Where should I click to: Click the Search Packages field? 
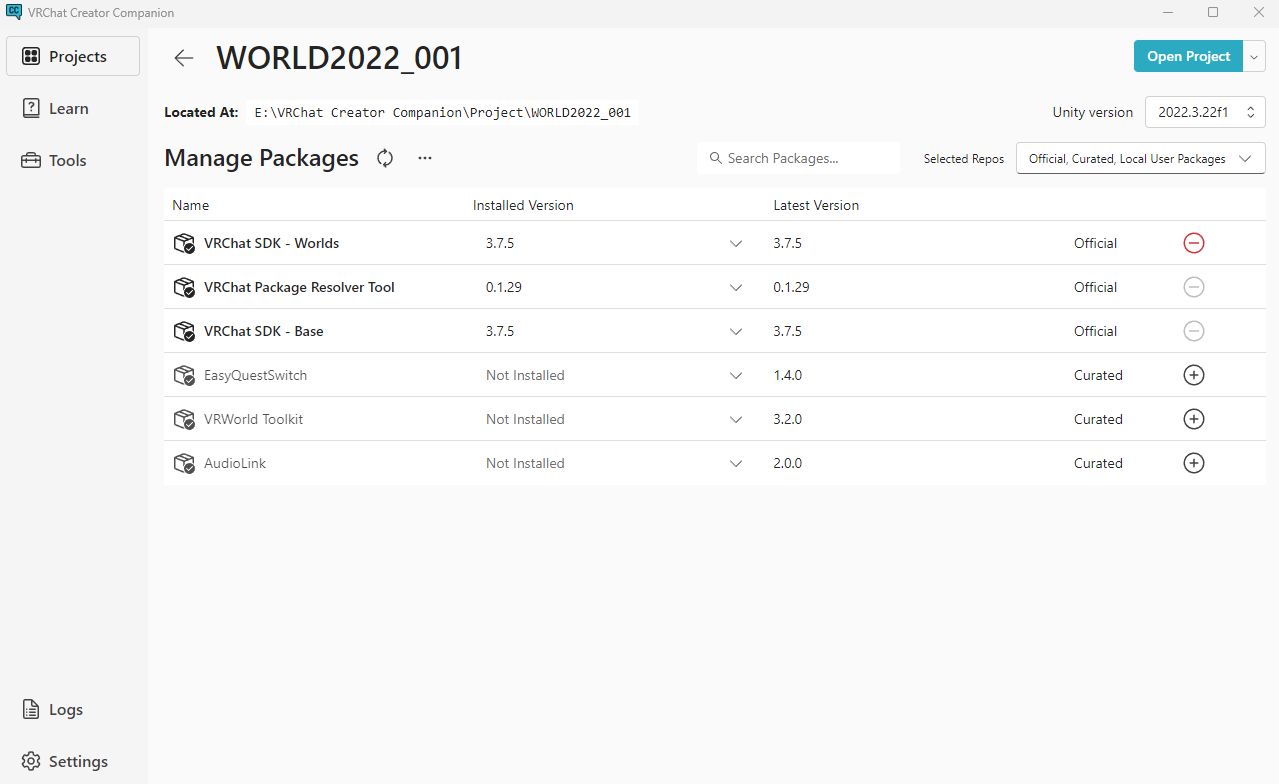(x=799, y=158)
